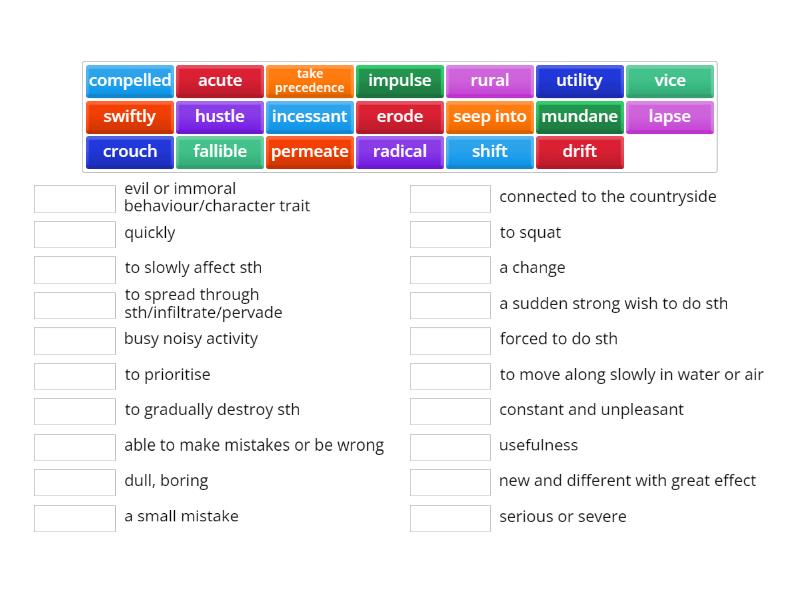
Task: Click the purple 'hustle' tile
Action: point(219,116)
